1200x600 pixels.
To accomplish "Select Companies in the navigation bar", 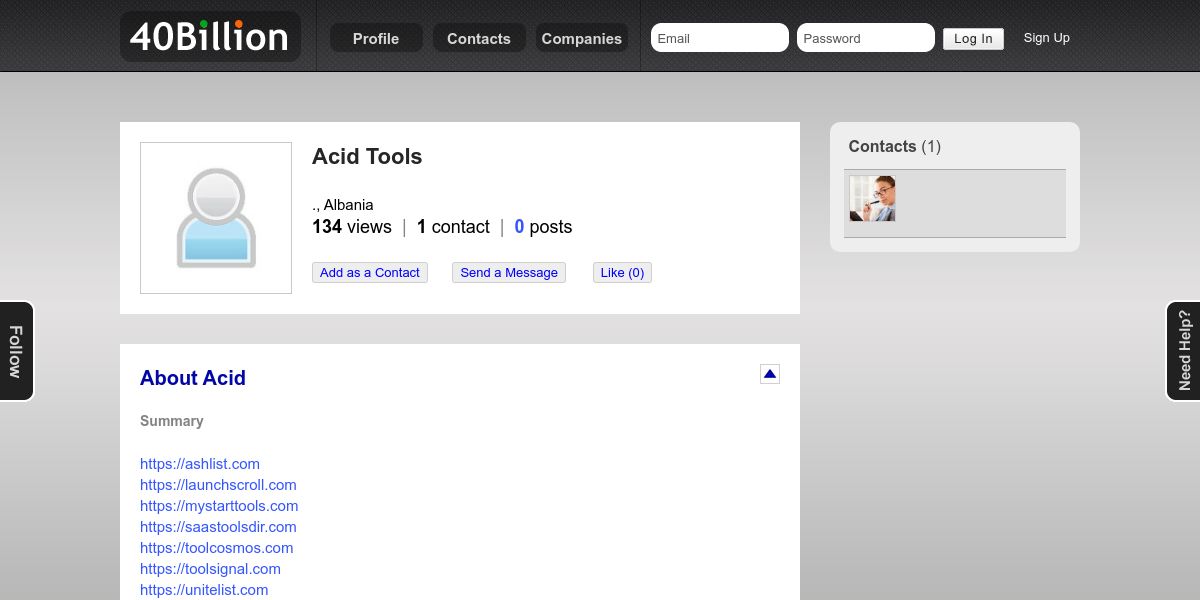I will [582, 39].
